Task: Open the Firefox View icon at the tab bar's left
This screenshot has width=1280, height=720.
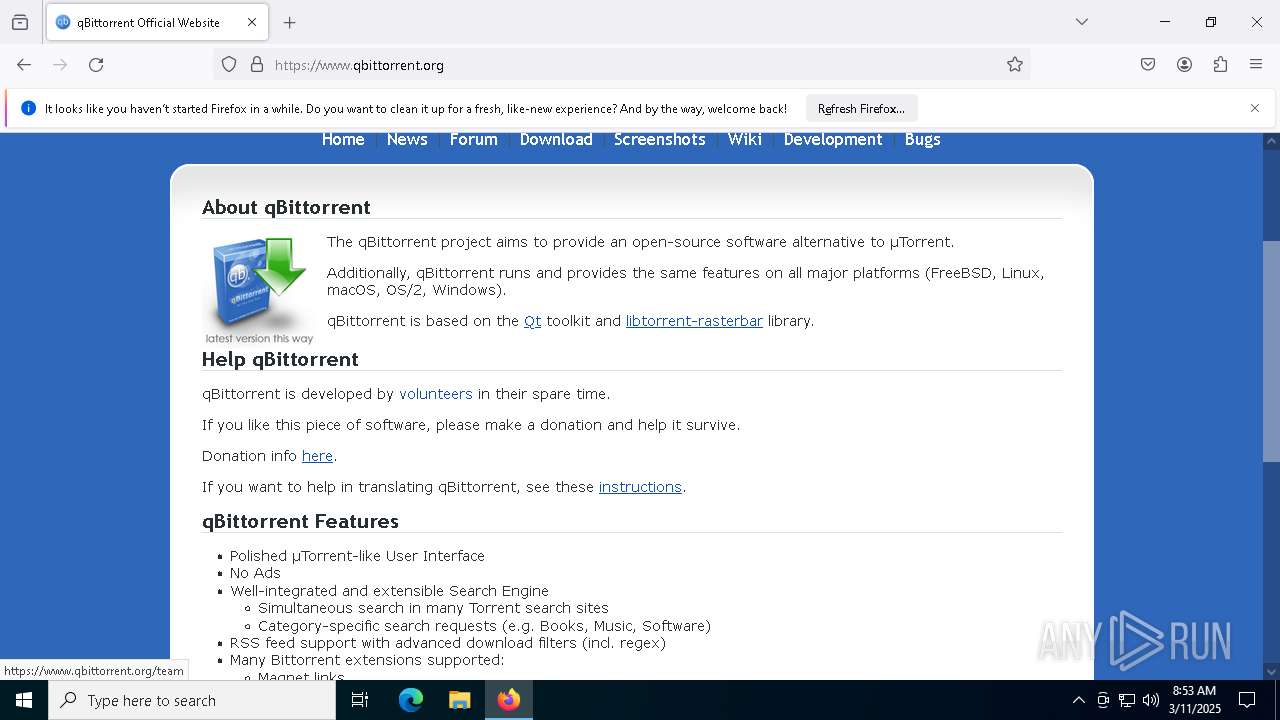Action: click(20, 22)
